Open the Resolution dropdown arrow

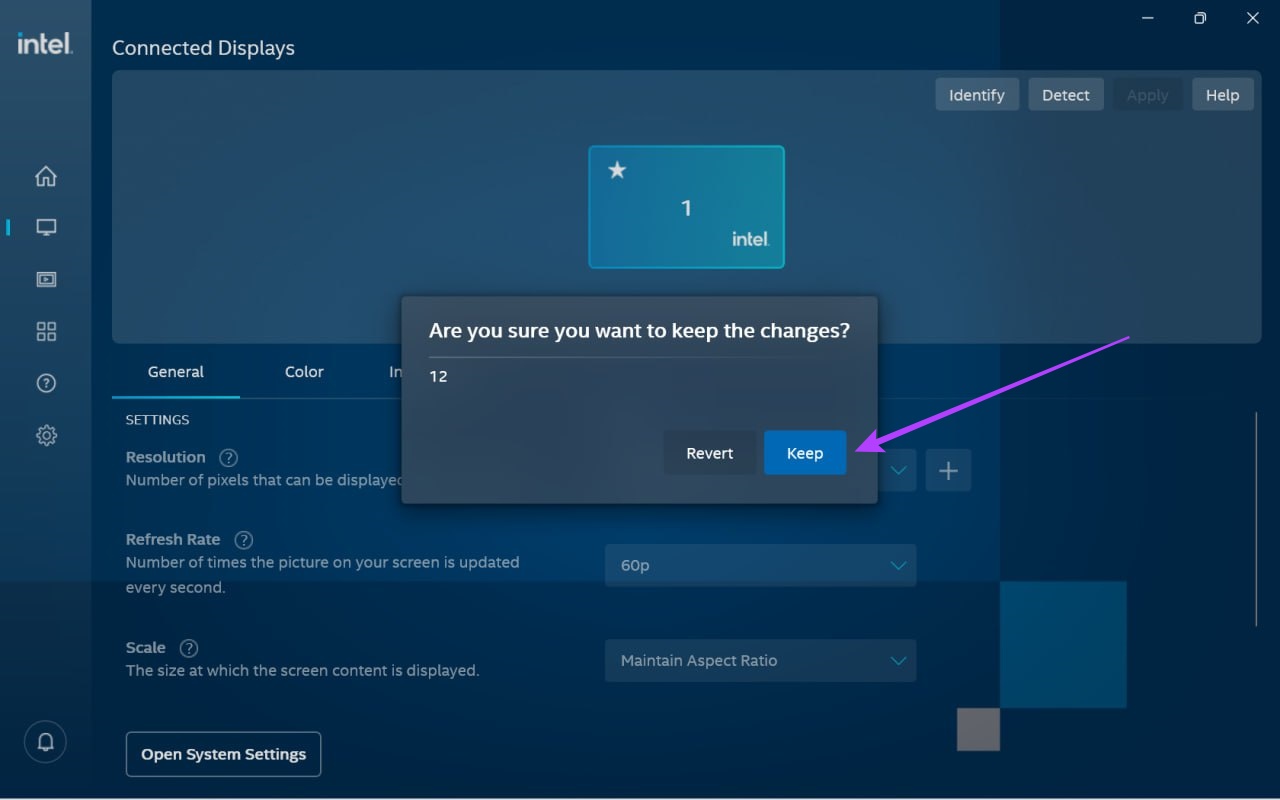click(898, 470)
